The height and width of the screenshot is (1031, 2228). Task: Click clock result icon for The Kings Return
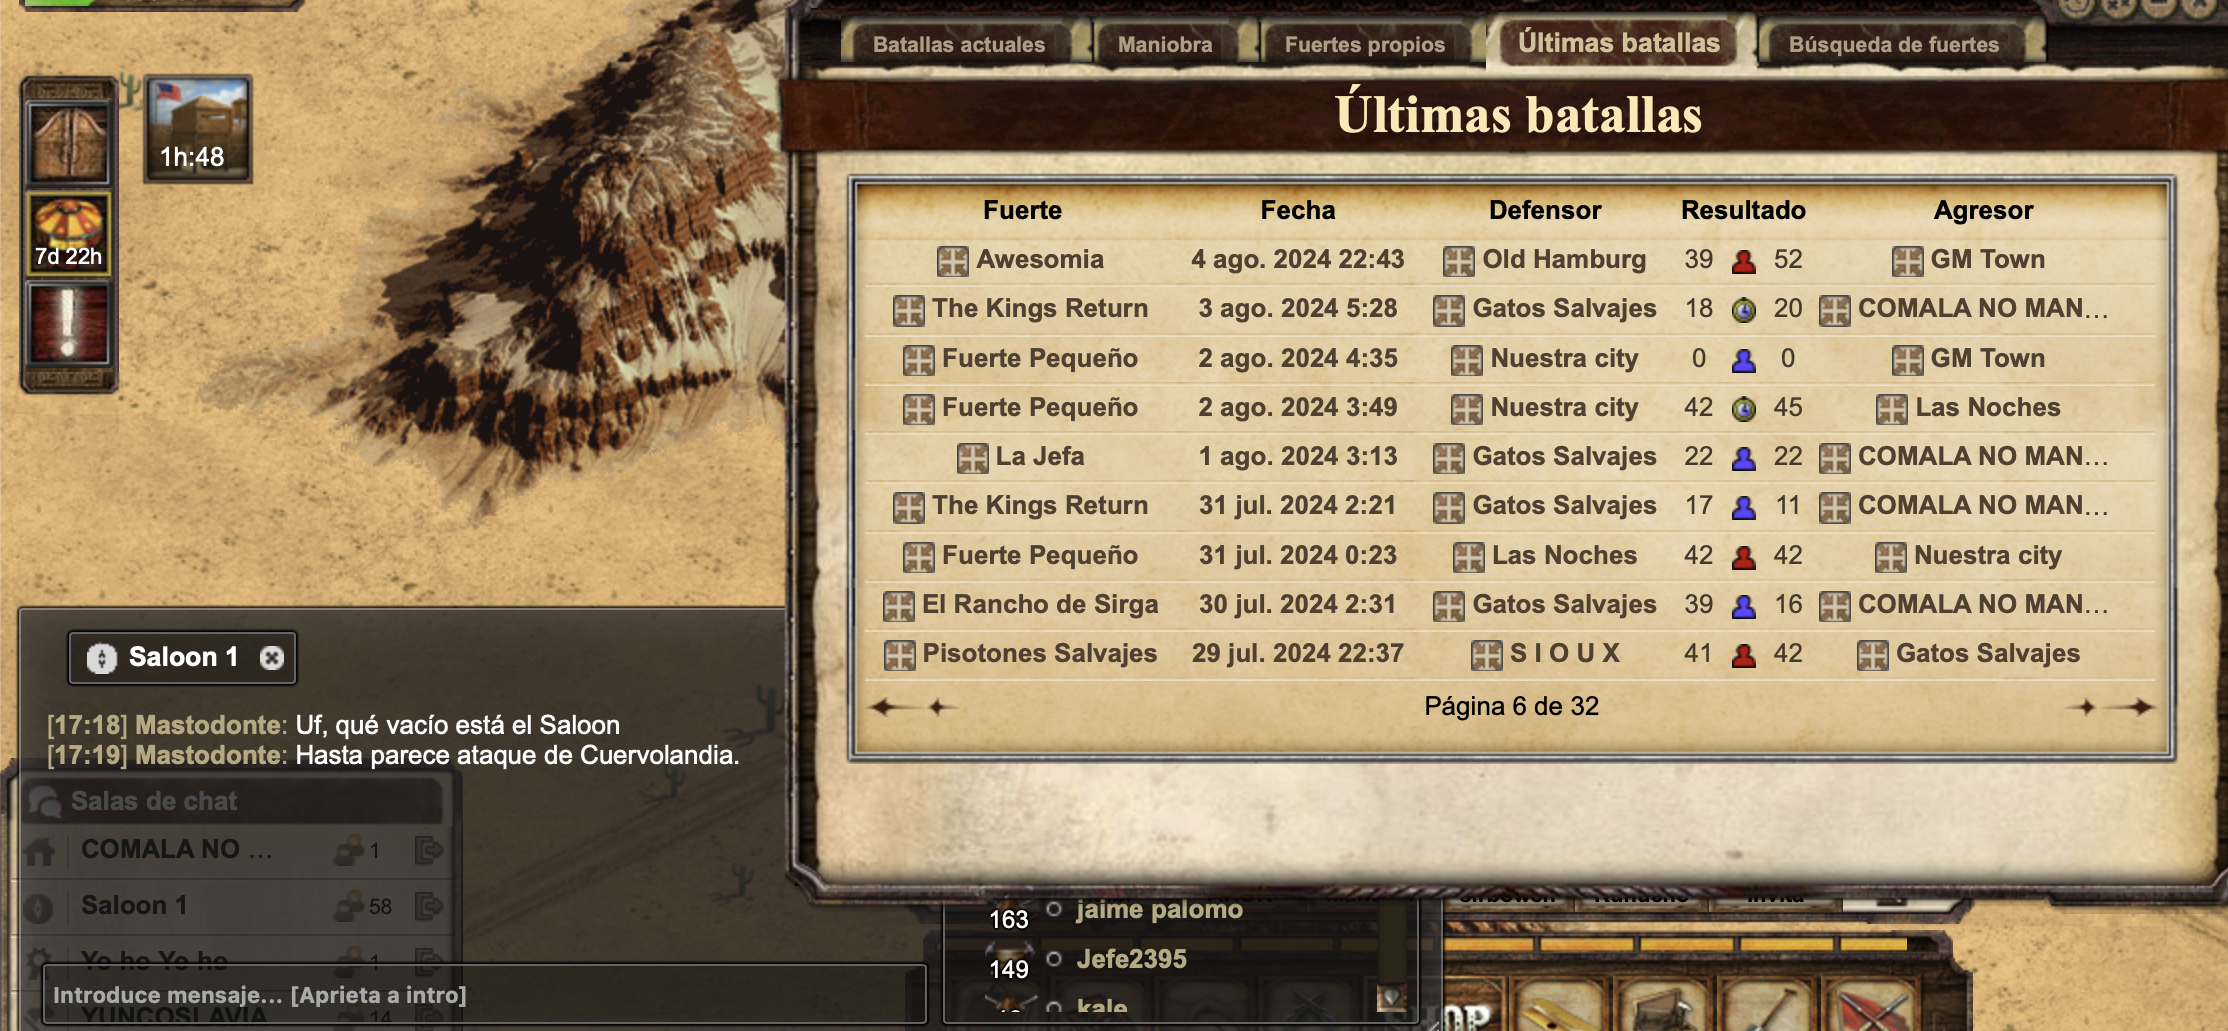tap(1743, 310)
